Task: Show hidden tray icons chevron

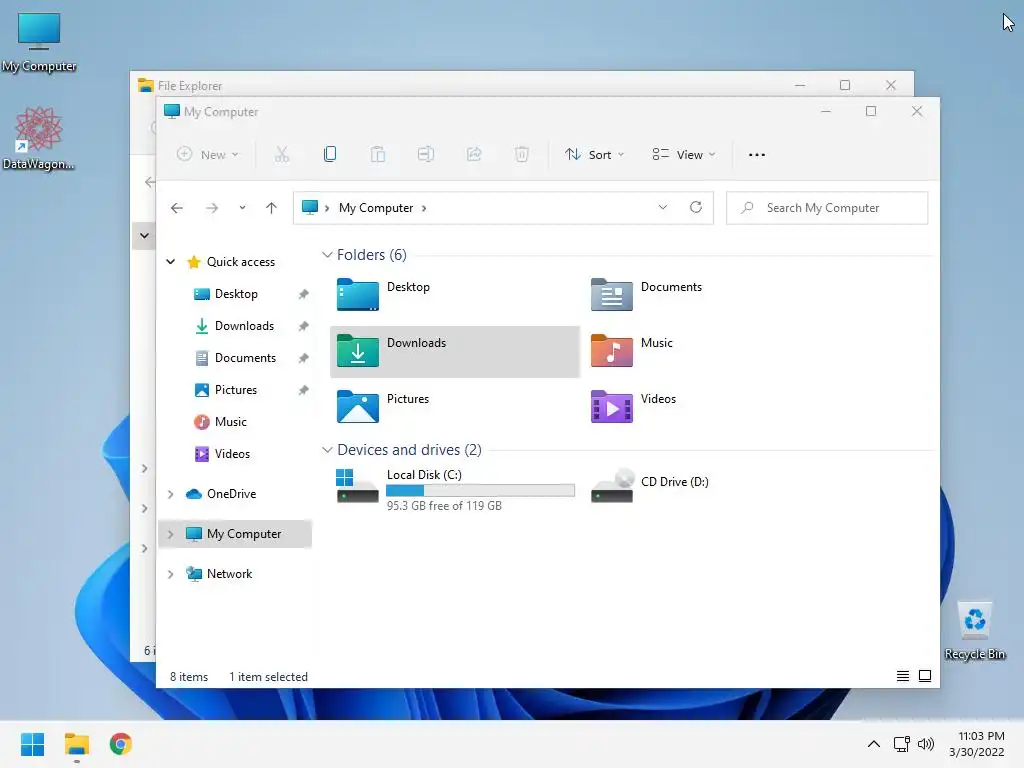Action: pyautogui.click(x=873, y=744)
